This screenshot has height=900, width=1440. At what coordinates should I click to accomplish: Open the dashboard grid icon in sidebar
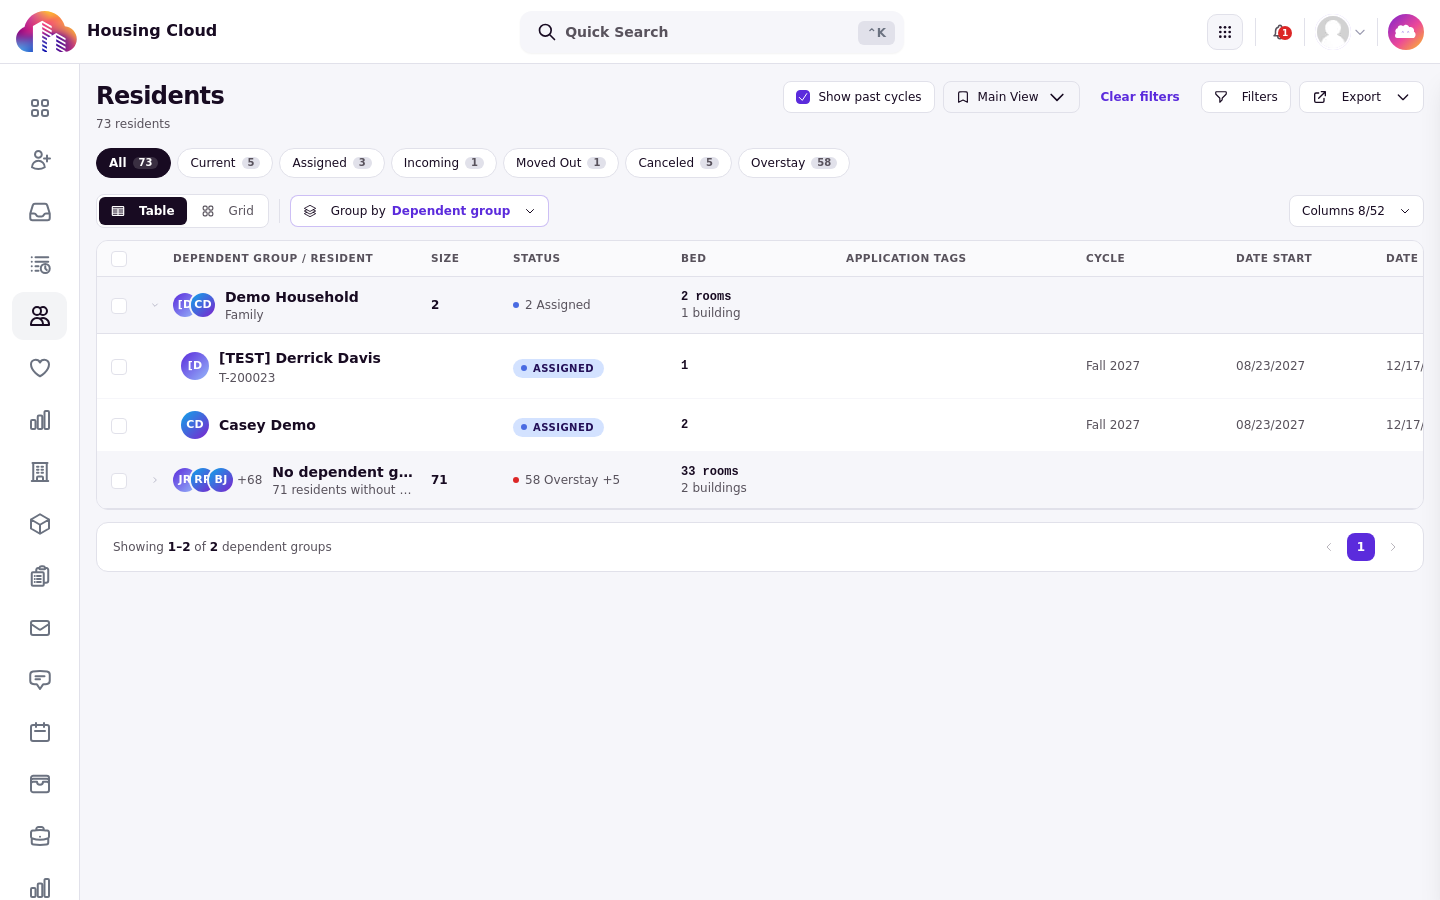pos(40,108)
